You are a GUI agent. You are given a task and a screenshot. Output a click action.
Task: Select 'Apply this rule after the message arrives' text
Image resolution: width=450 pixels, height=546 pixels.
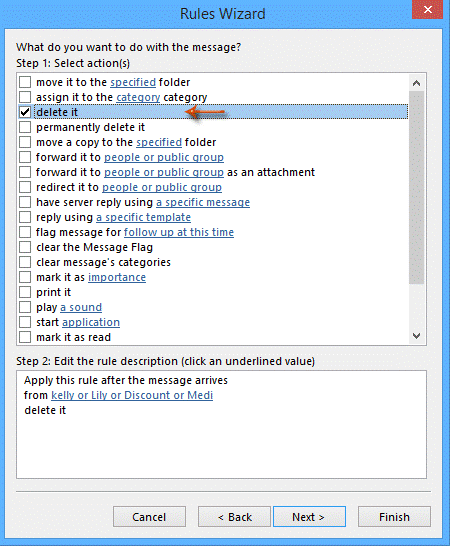[x=126, y=380]
